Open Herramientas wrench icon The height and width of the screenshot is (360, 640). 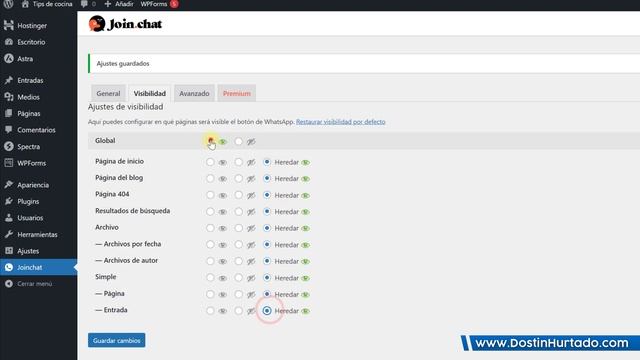tap(9, 234)
